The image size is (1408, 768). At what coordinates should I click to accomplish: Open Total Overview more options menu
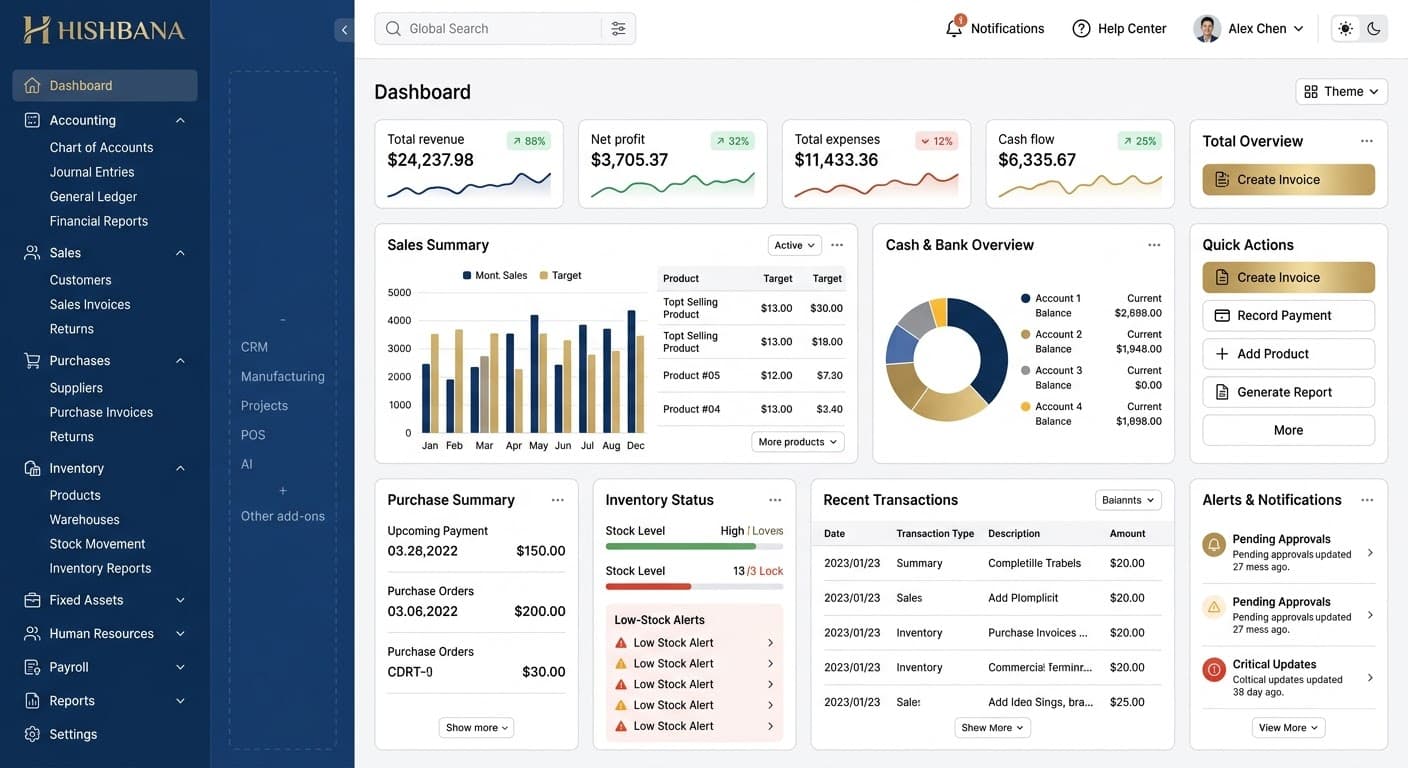(x=1366, y=141)
